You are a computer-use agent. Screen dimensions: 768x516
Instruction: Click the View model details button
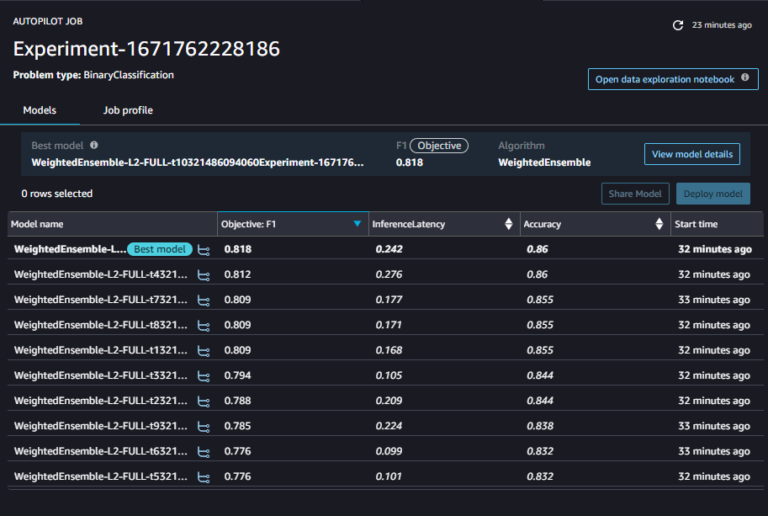click(x=692, y=154)
